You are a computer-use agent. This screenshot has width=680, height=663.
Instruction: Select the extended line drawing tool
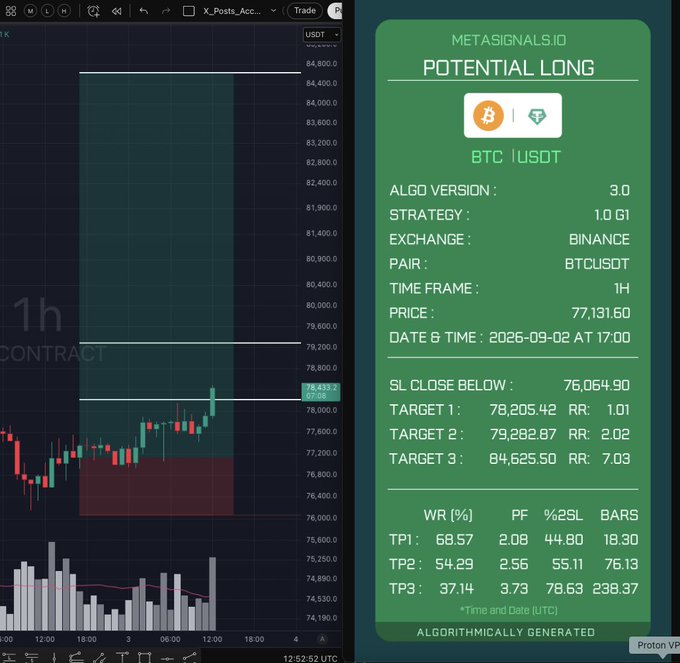[x=99, y=657]
